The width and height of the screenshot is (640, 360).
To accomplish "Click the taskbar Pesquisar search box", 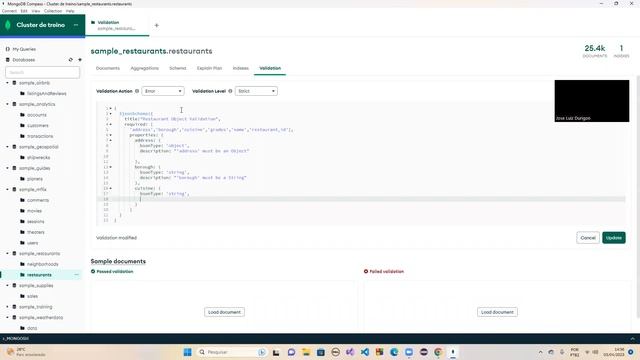I will 232,352.
